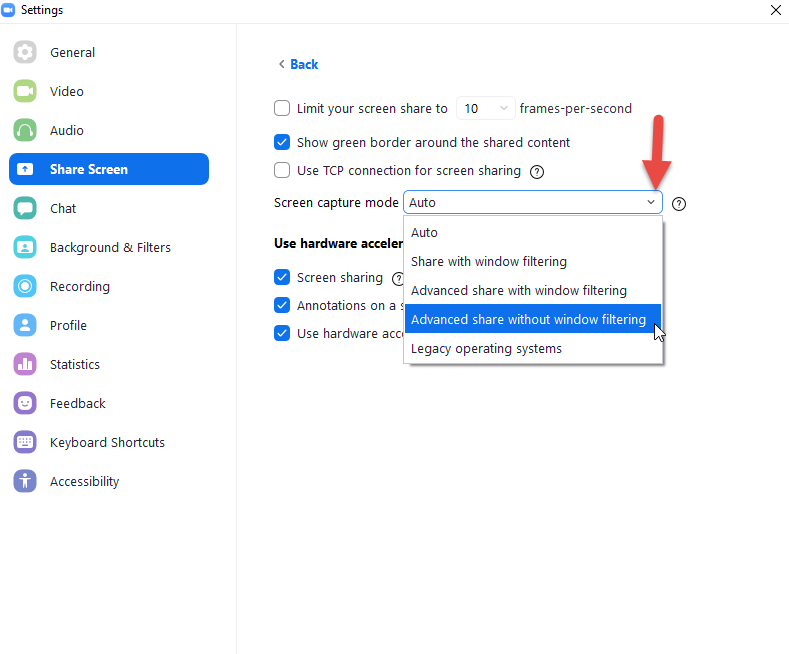Click the Video camera icon

pos(25,91)
